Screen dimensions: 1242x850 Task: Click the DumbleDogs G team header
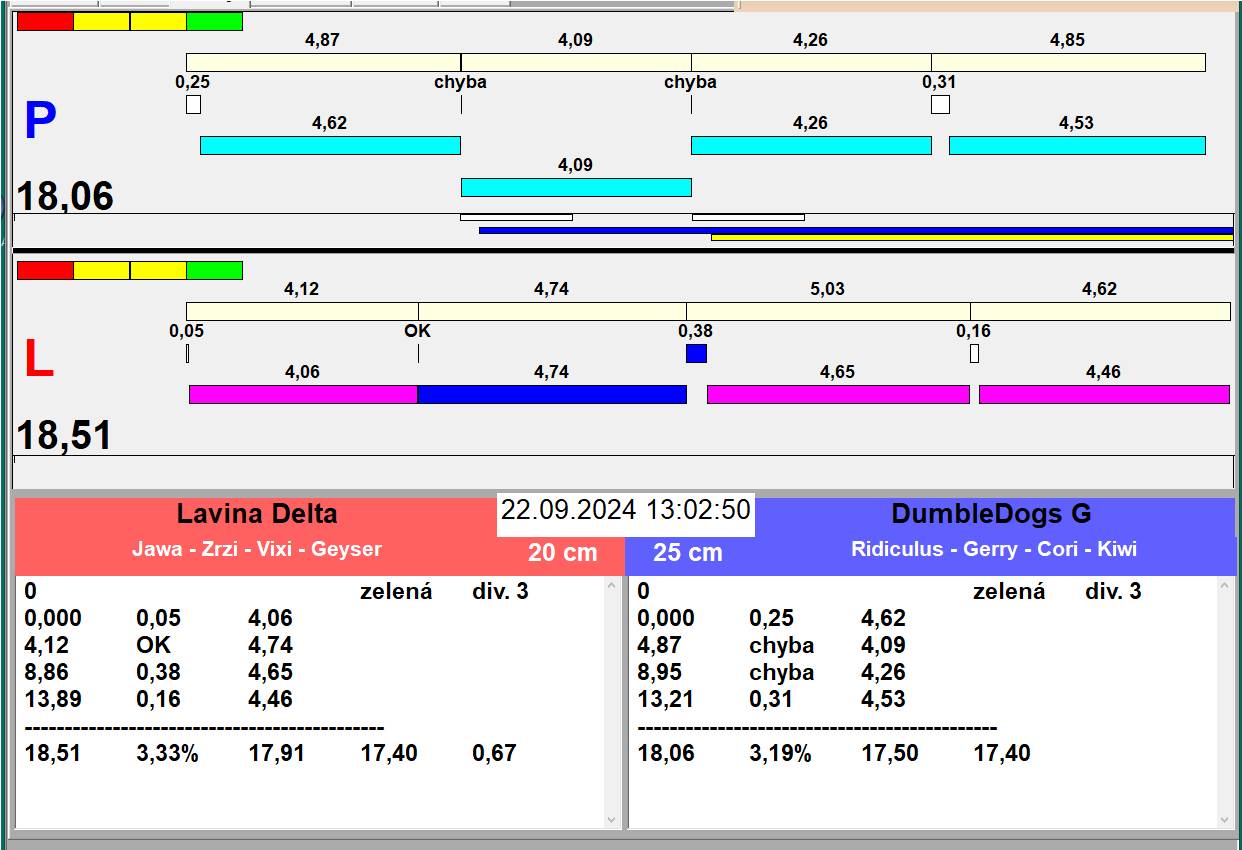(x=991, y=514)
